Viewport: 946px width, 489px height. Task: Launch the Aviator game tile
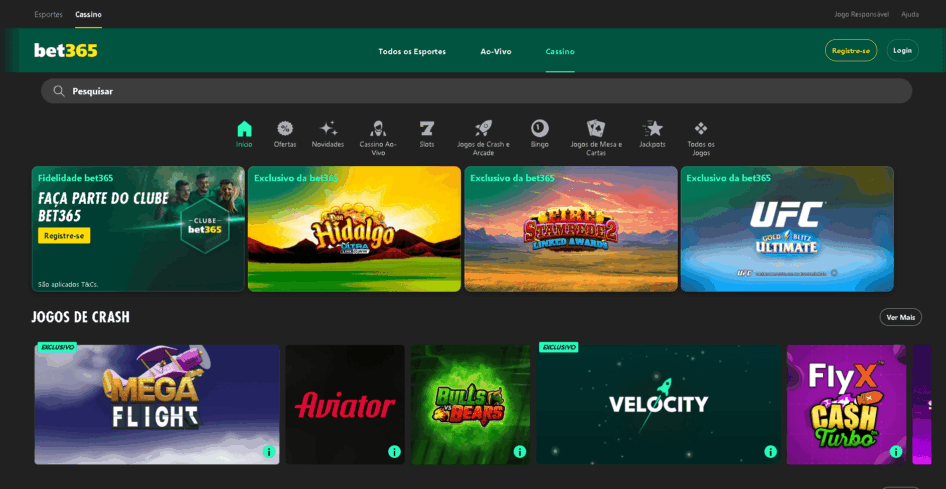tap(345, 405)
